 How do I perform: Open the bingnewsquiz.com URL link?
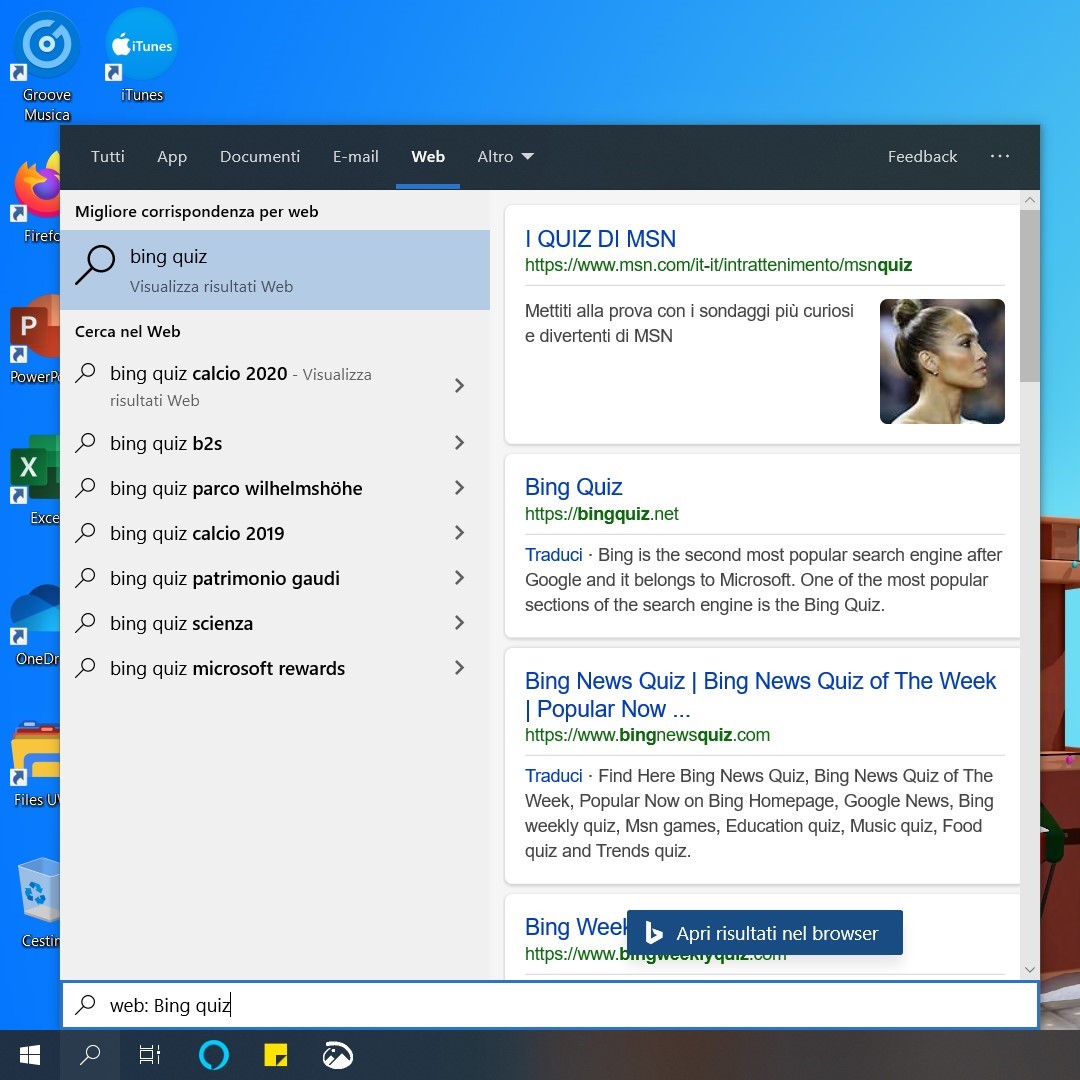pos(647,735)
